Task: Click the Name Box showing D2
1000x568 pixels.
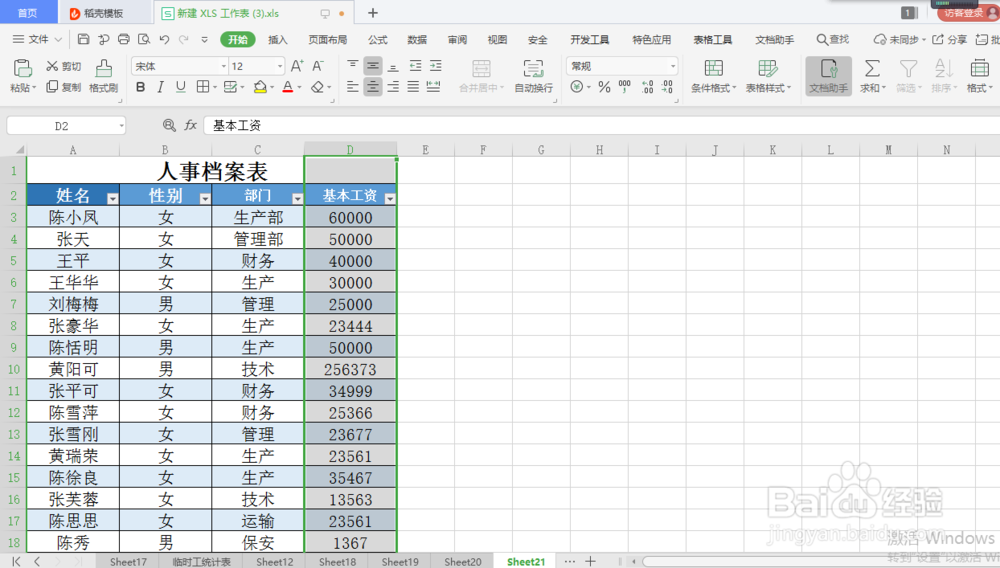Action: (66, 126)
